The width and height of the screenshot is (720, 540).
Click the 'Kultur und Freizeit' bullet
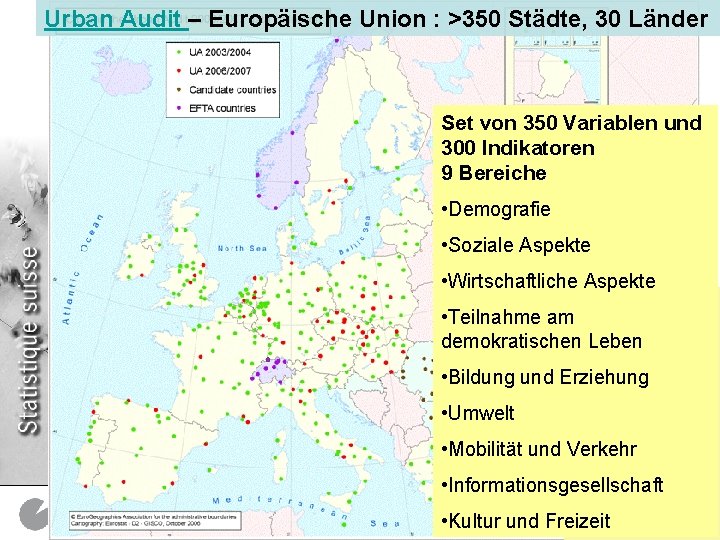(526, 521)
